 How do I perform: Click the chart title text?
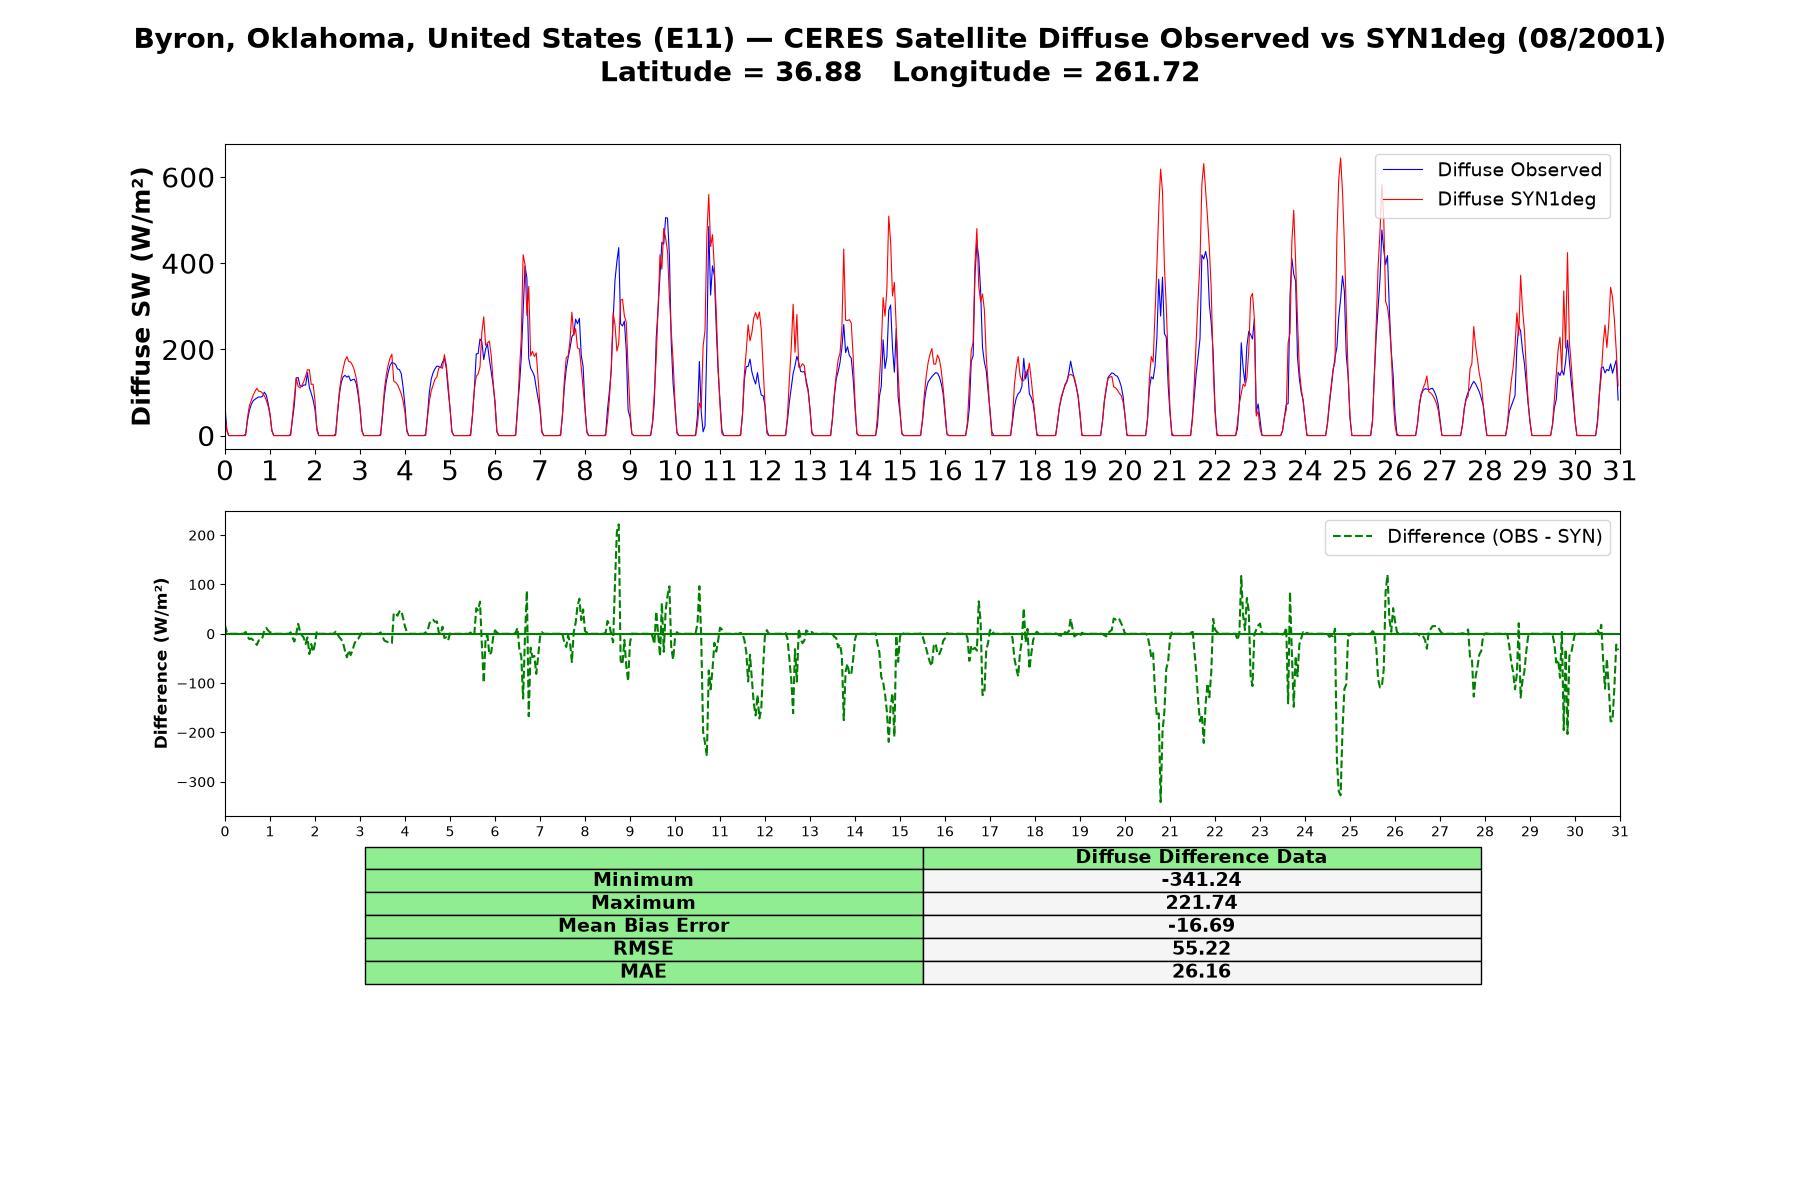[x=900, y=55]
